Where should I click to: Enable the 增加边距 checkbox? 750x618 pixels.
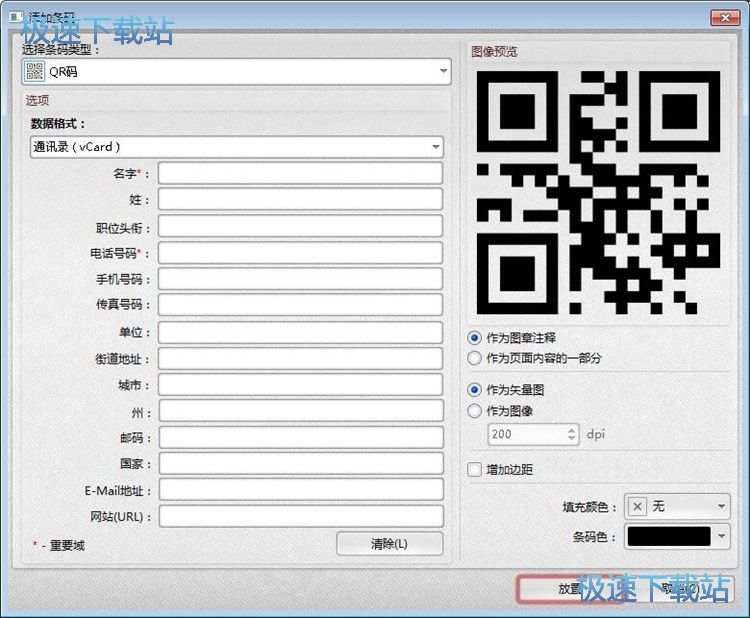coord(474,469)
